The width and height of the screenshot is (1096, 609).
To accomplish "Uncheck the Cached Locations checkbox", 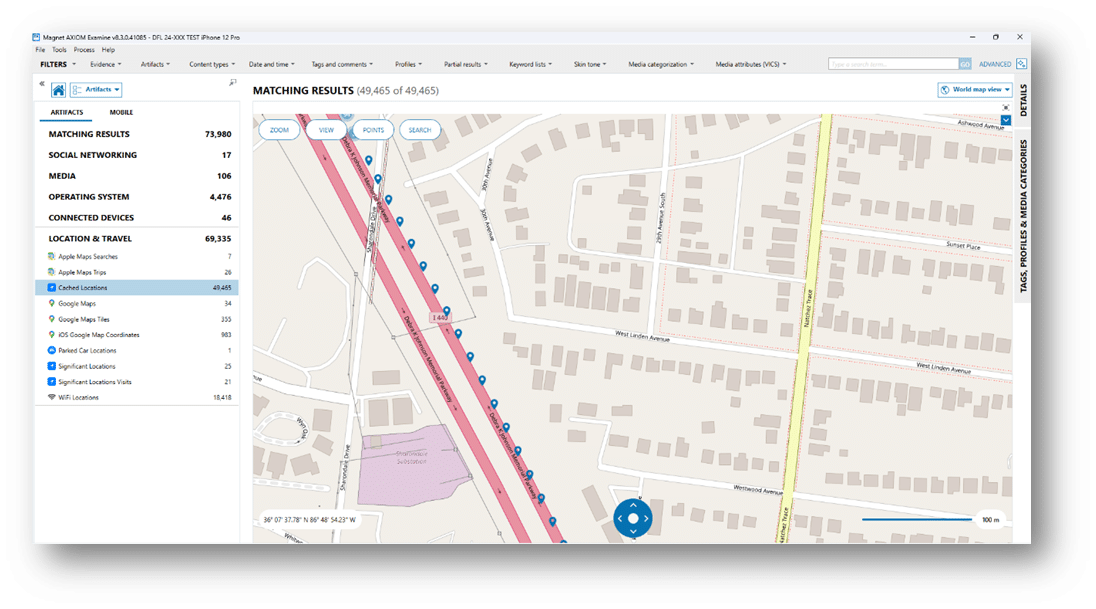I will 52,287.
